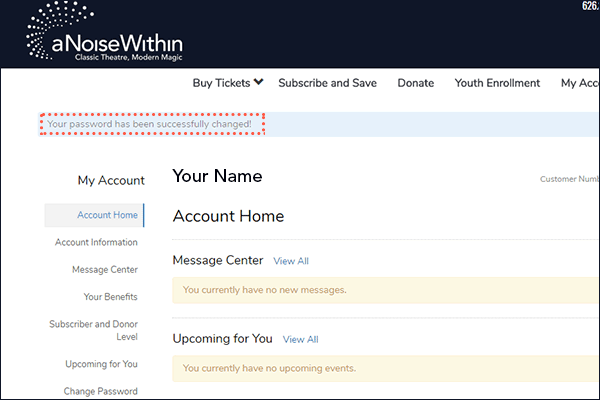The image size is (600, 400).
Task: Open Upcoming for You in the sidebar
Action: tap(101, 364)
